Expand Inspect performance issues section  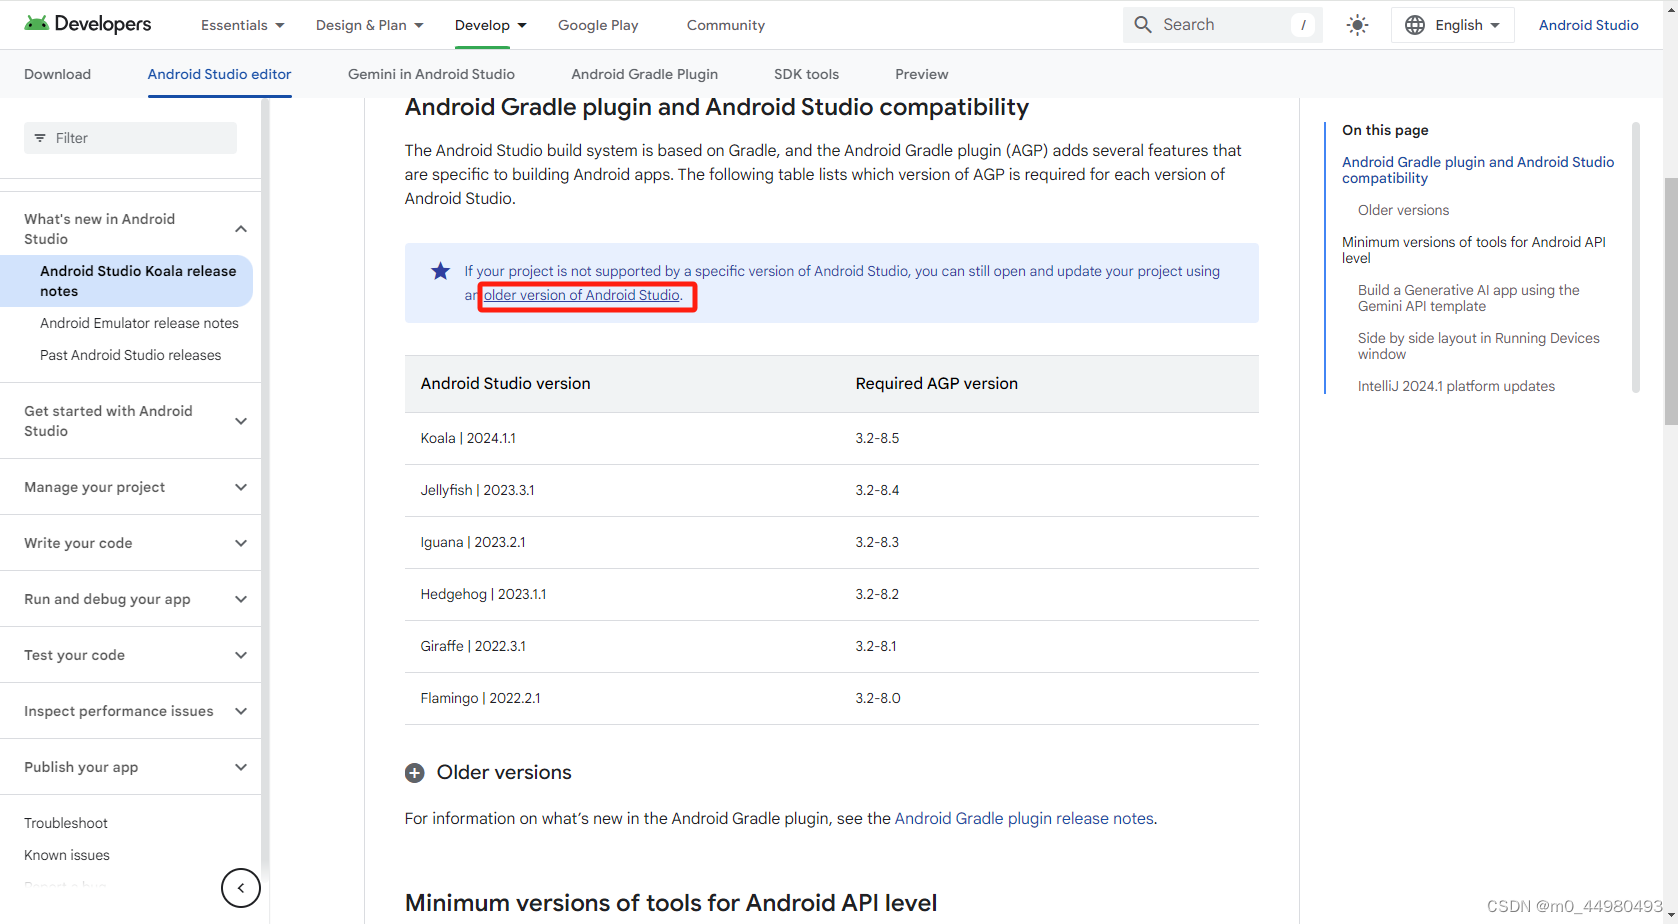(x=241, y=711)
